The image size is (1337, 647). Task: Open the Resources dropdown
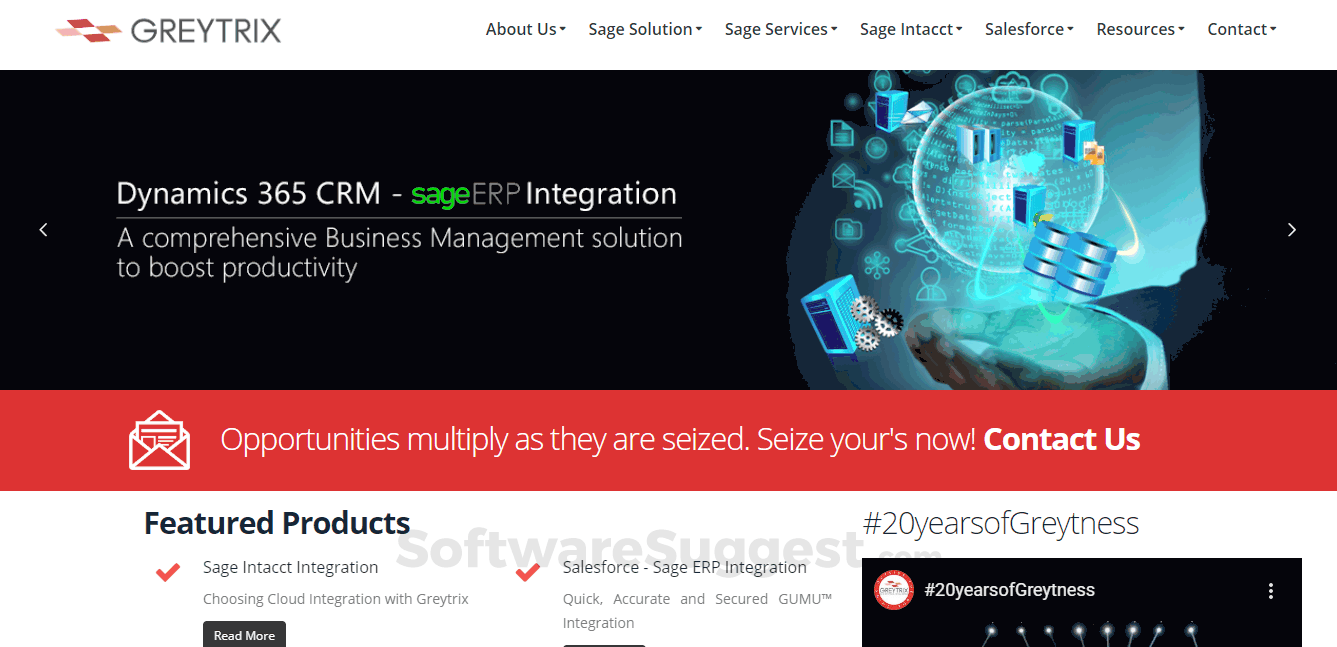tap(1140, 29)
